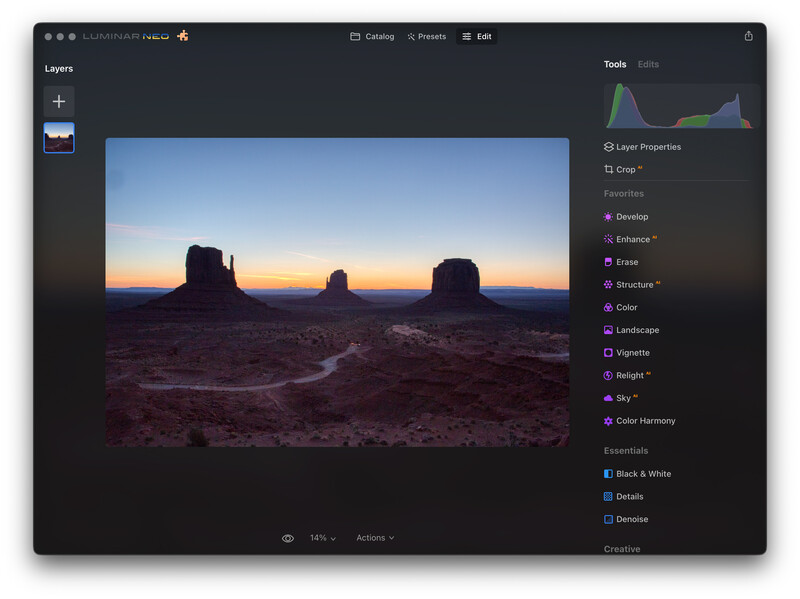Select the Monument Valley layer thumbnail
Viewport: 800px width, 599px height.
click(59, 138)
